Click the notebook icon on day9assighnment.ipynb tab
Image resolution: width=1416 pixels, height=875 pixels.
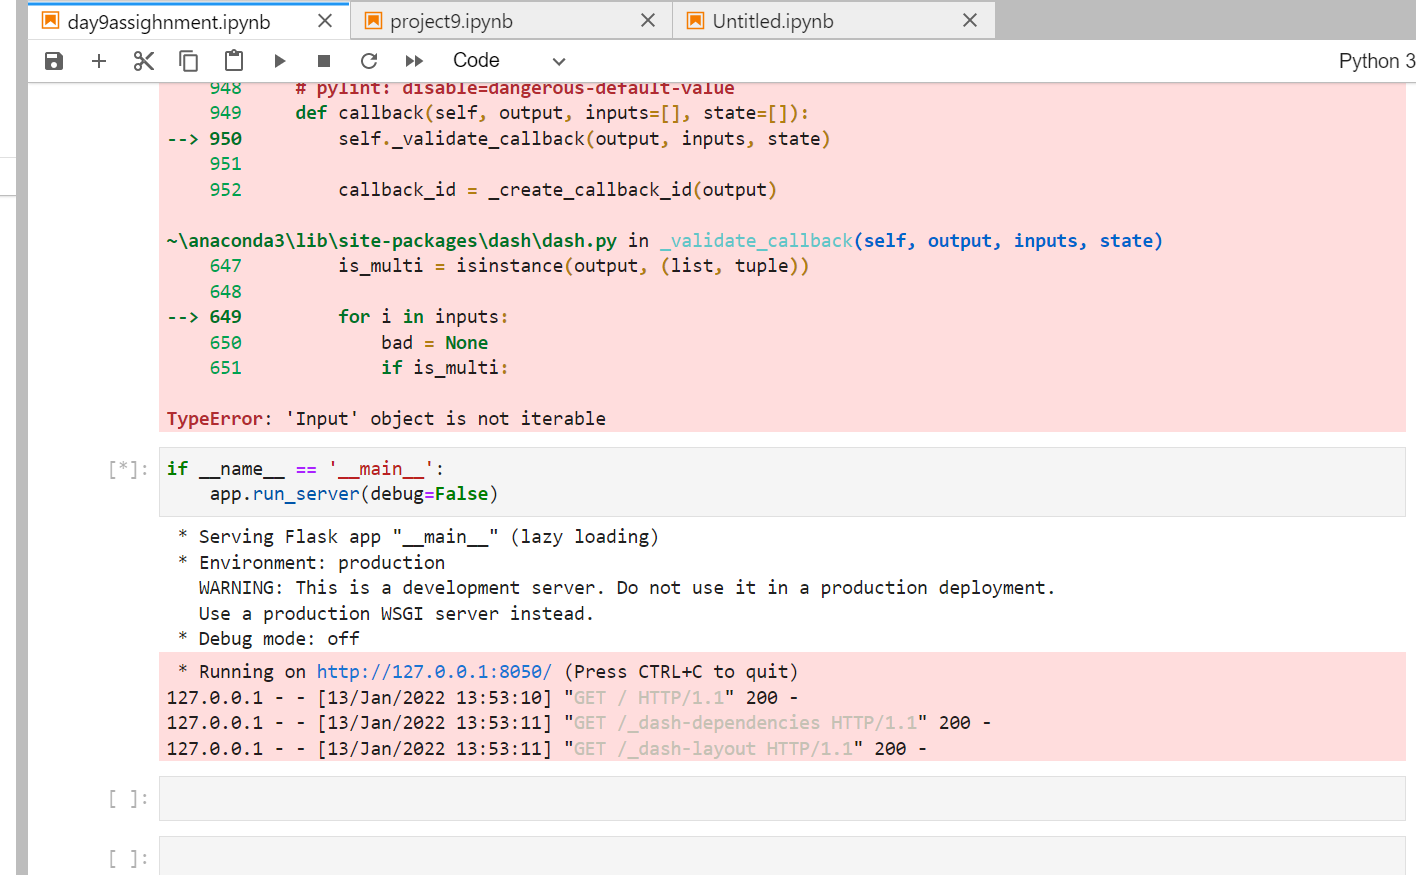pyautogui.click(x=50, y=21)
